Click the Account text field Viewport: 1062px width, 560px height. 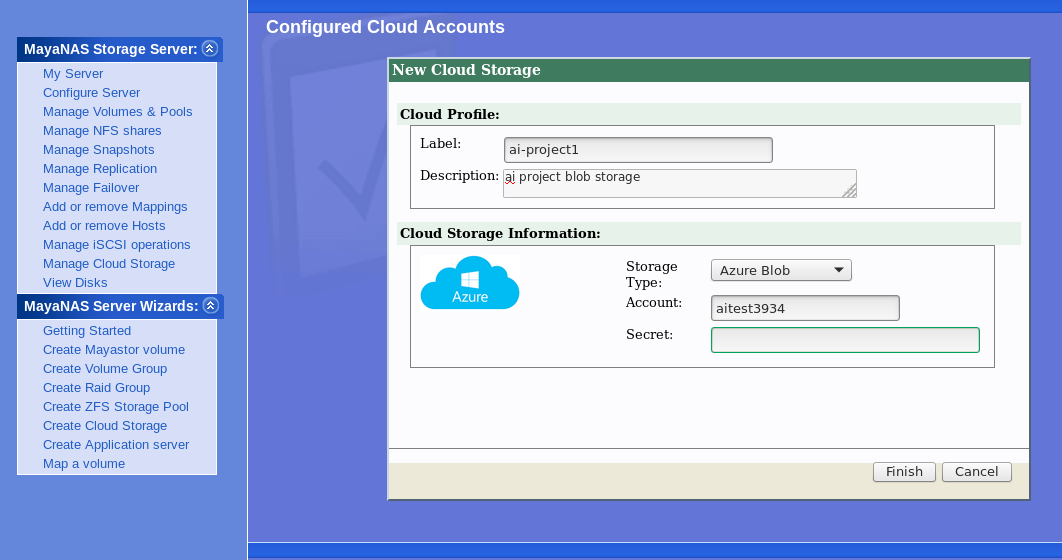[805, 308]
